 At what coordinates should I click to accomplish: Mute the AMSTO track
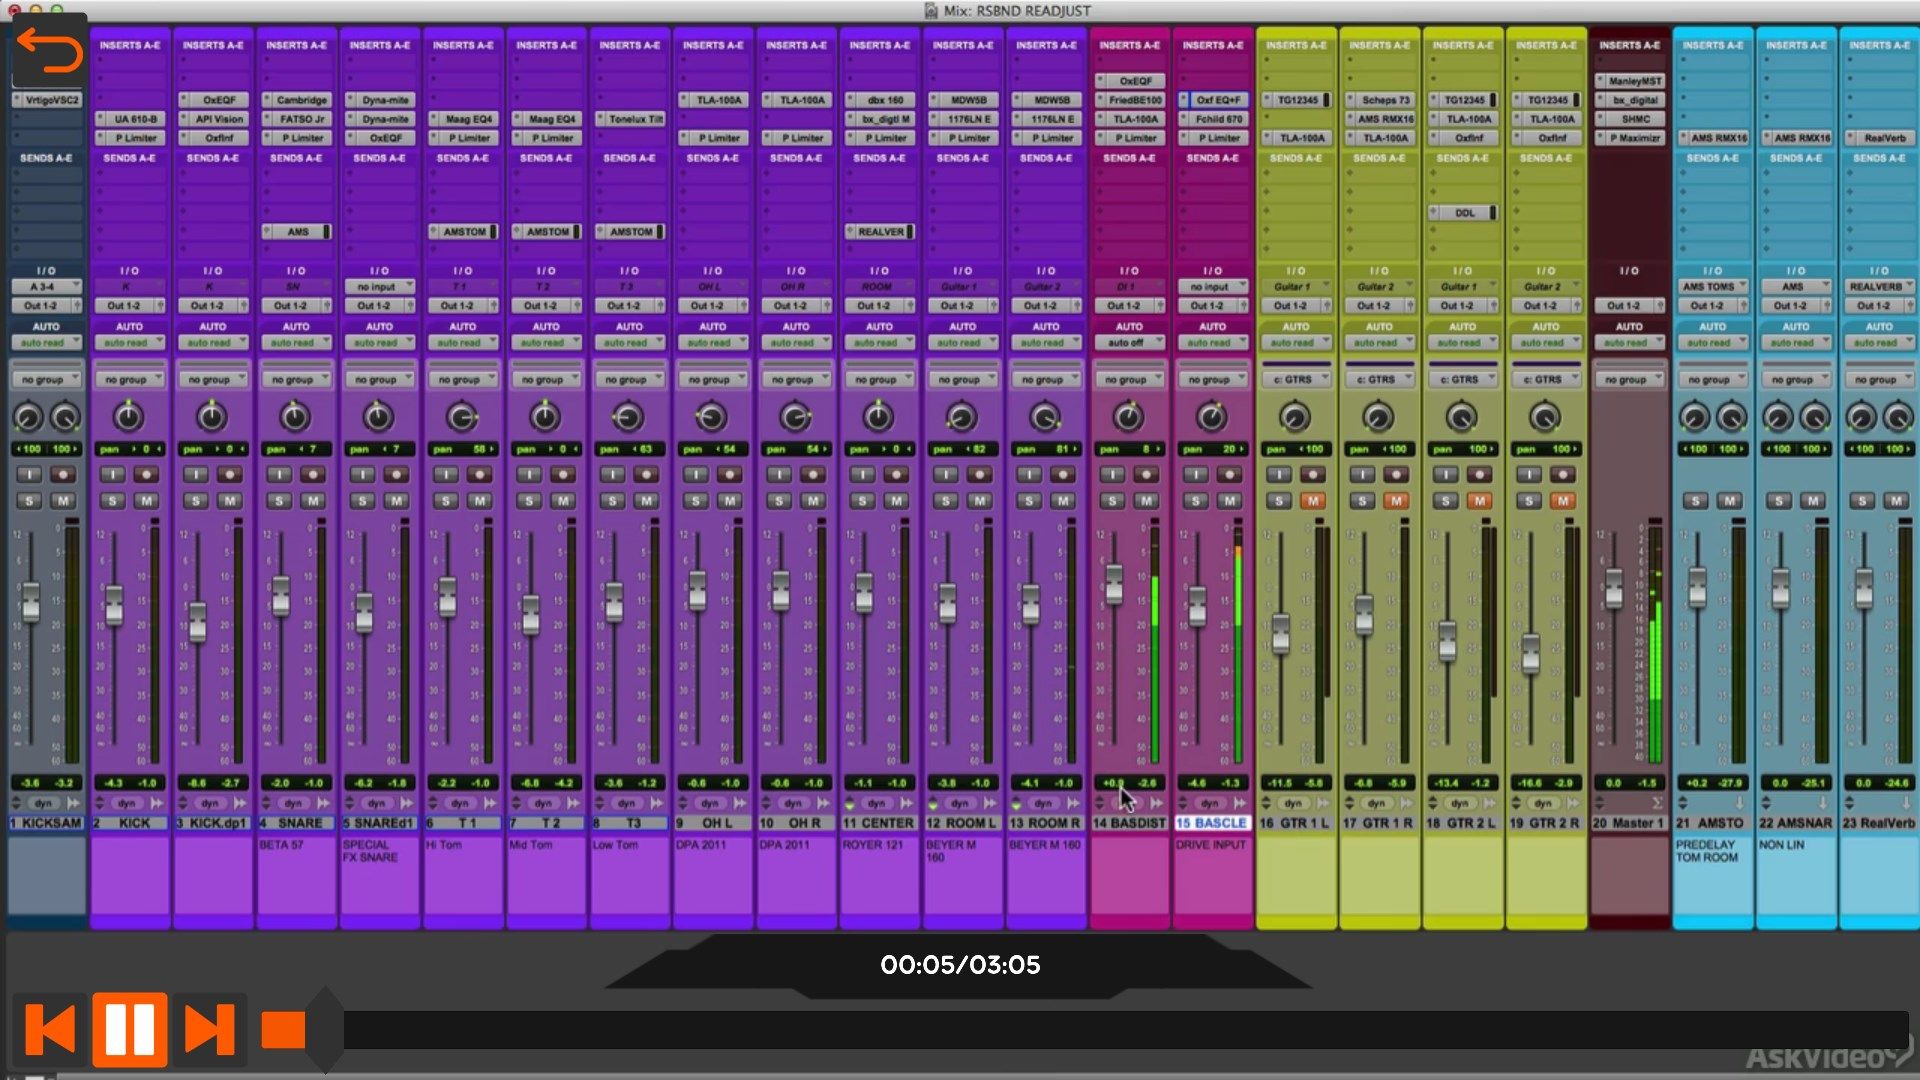click(1730, 501)
